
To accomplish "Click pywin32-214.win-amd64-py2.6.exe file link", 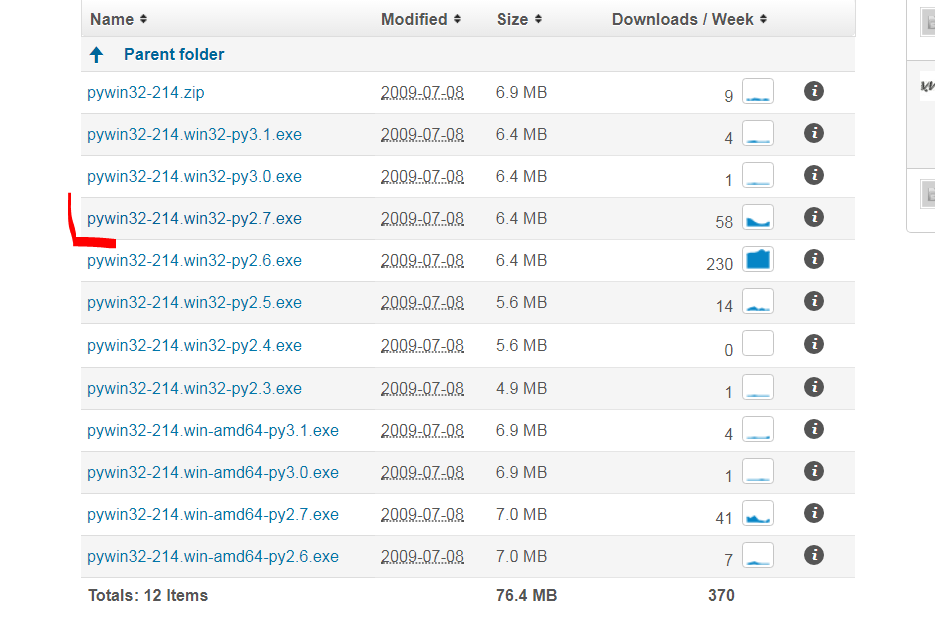I will (213, 556).
